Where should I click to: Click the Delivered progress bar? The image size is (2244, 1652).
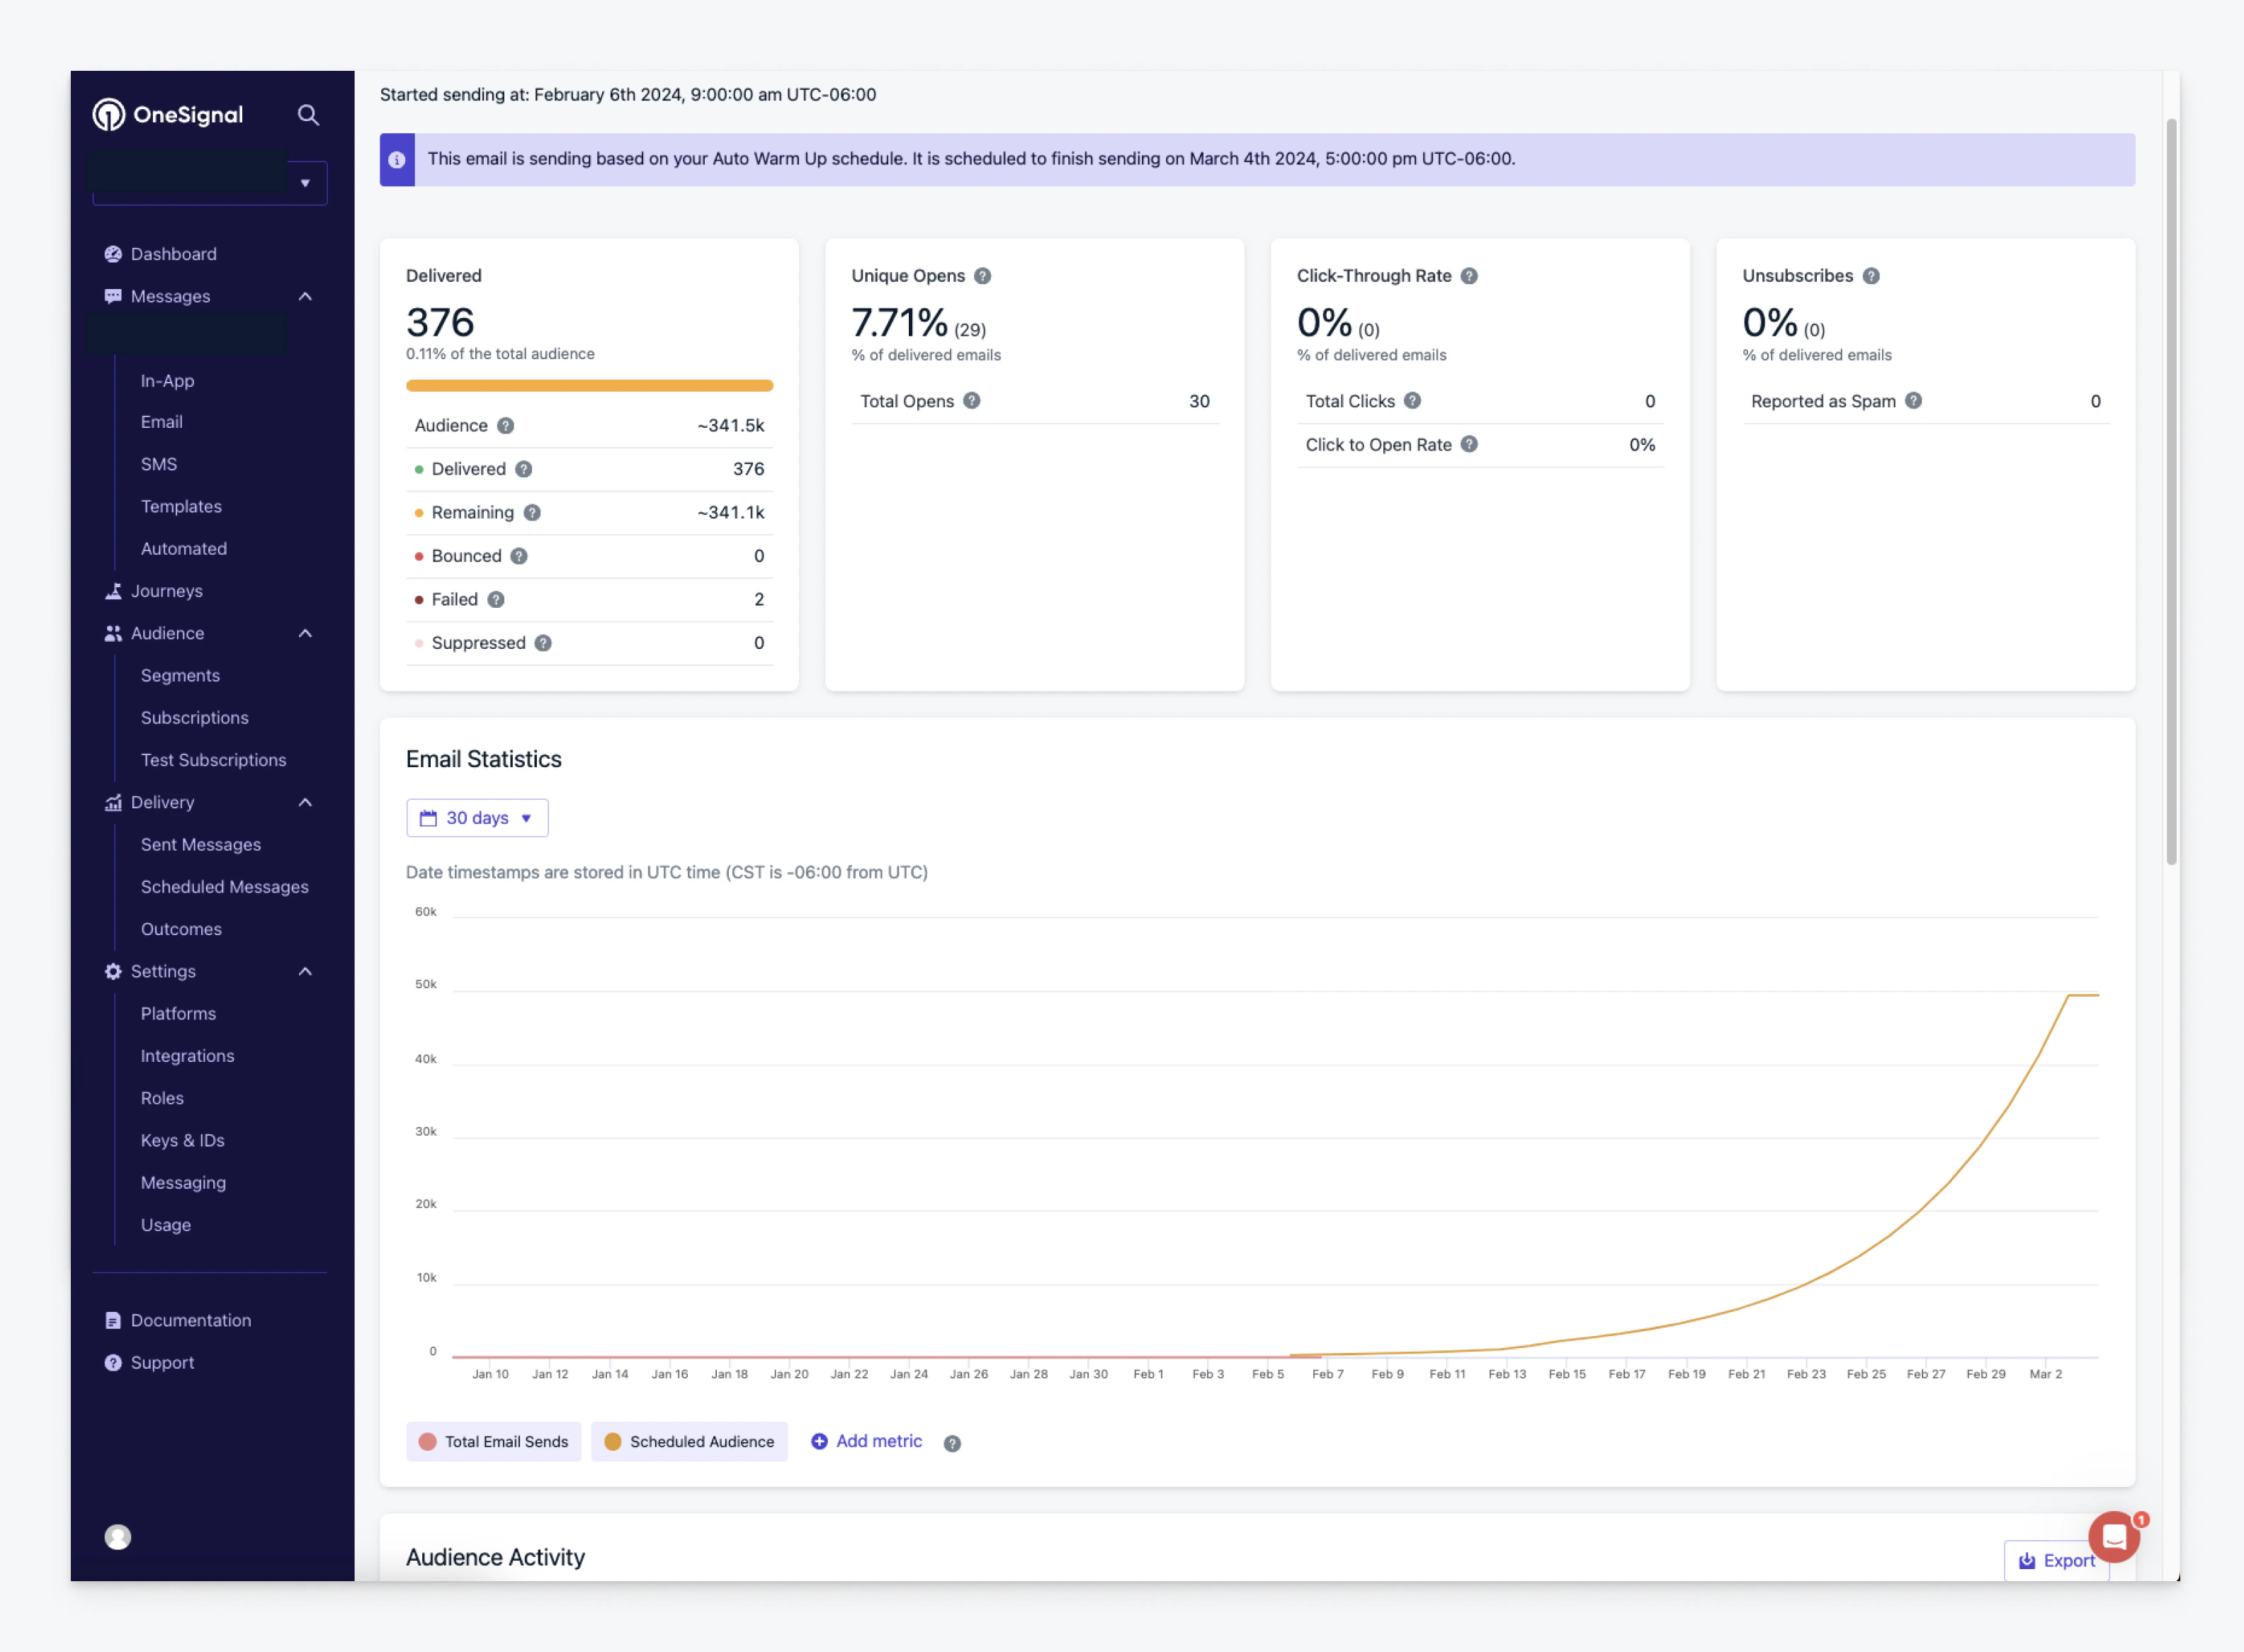[589, 385]
